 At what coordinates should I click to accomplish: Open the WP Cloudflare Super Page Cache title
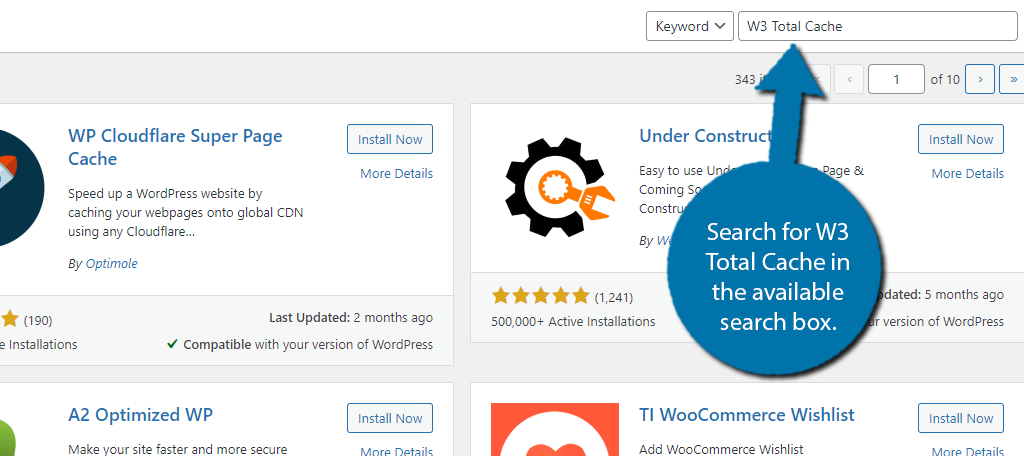[175, 148]
